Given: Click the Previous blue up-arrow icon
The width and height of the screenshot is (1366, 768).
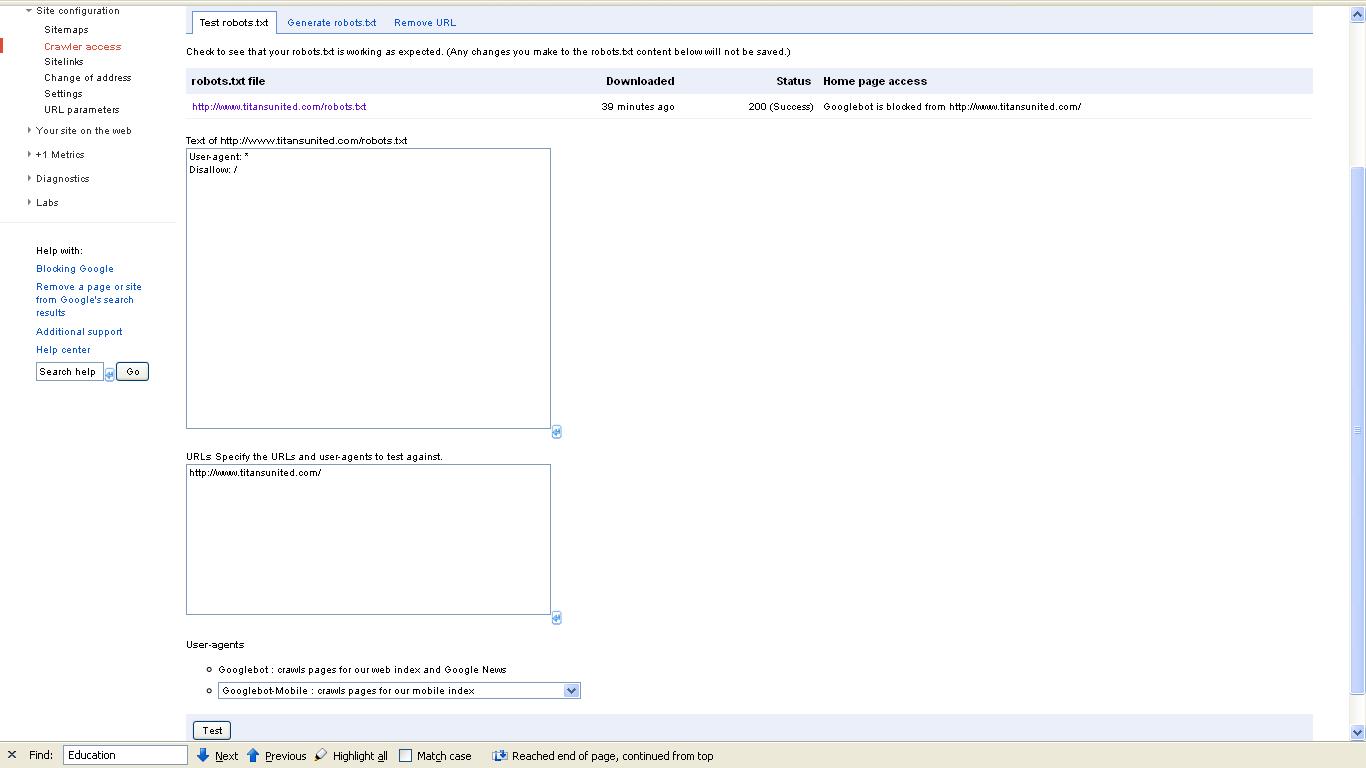Looking at the screenshot, I should (x=253, y=756).
